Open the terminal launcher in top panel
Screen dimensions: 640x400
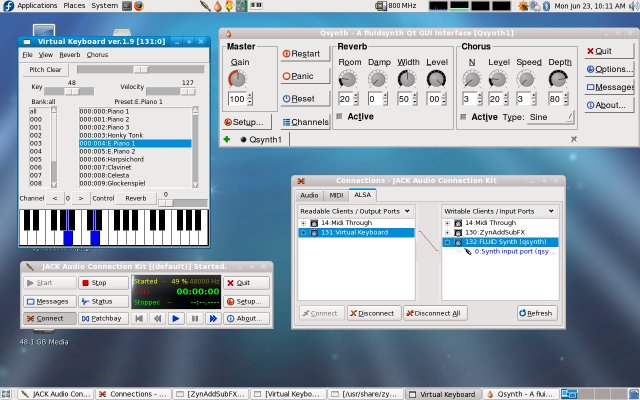tap(127, 6)
